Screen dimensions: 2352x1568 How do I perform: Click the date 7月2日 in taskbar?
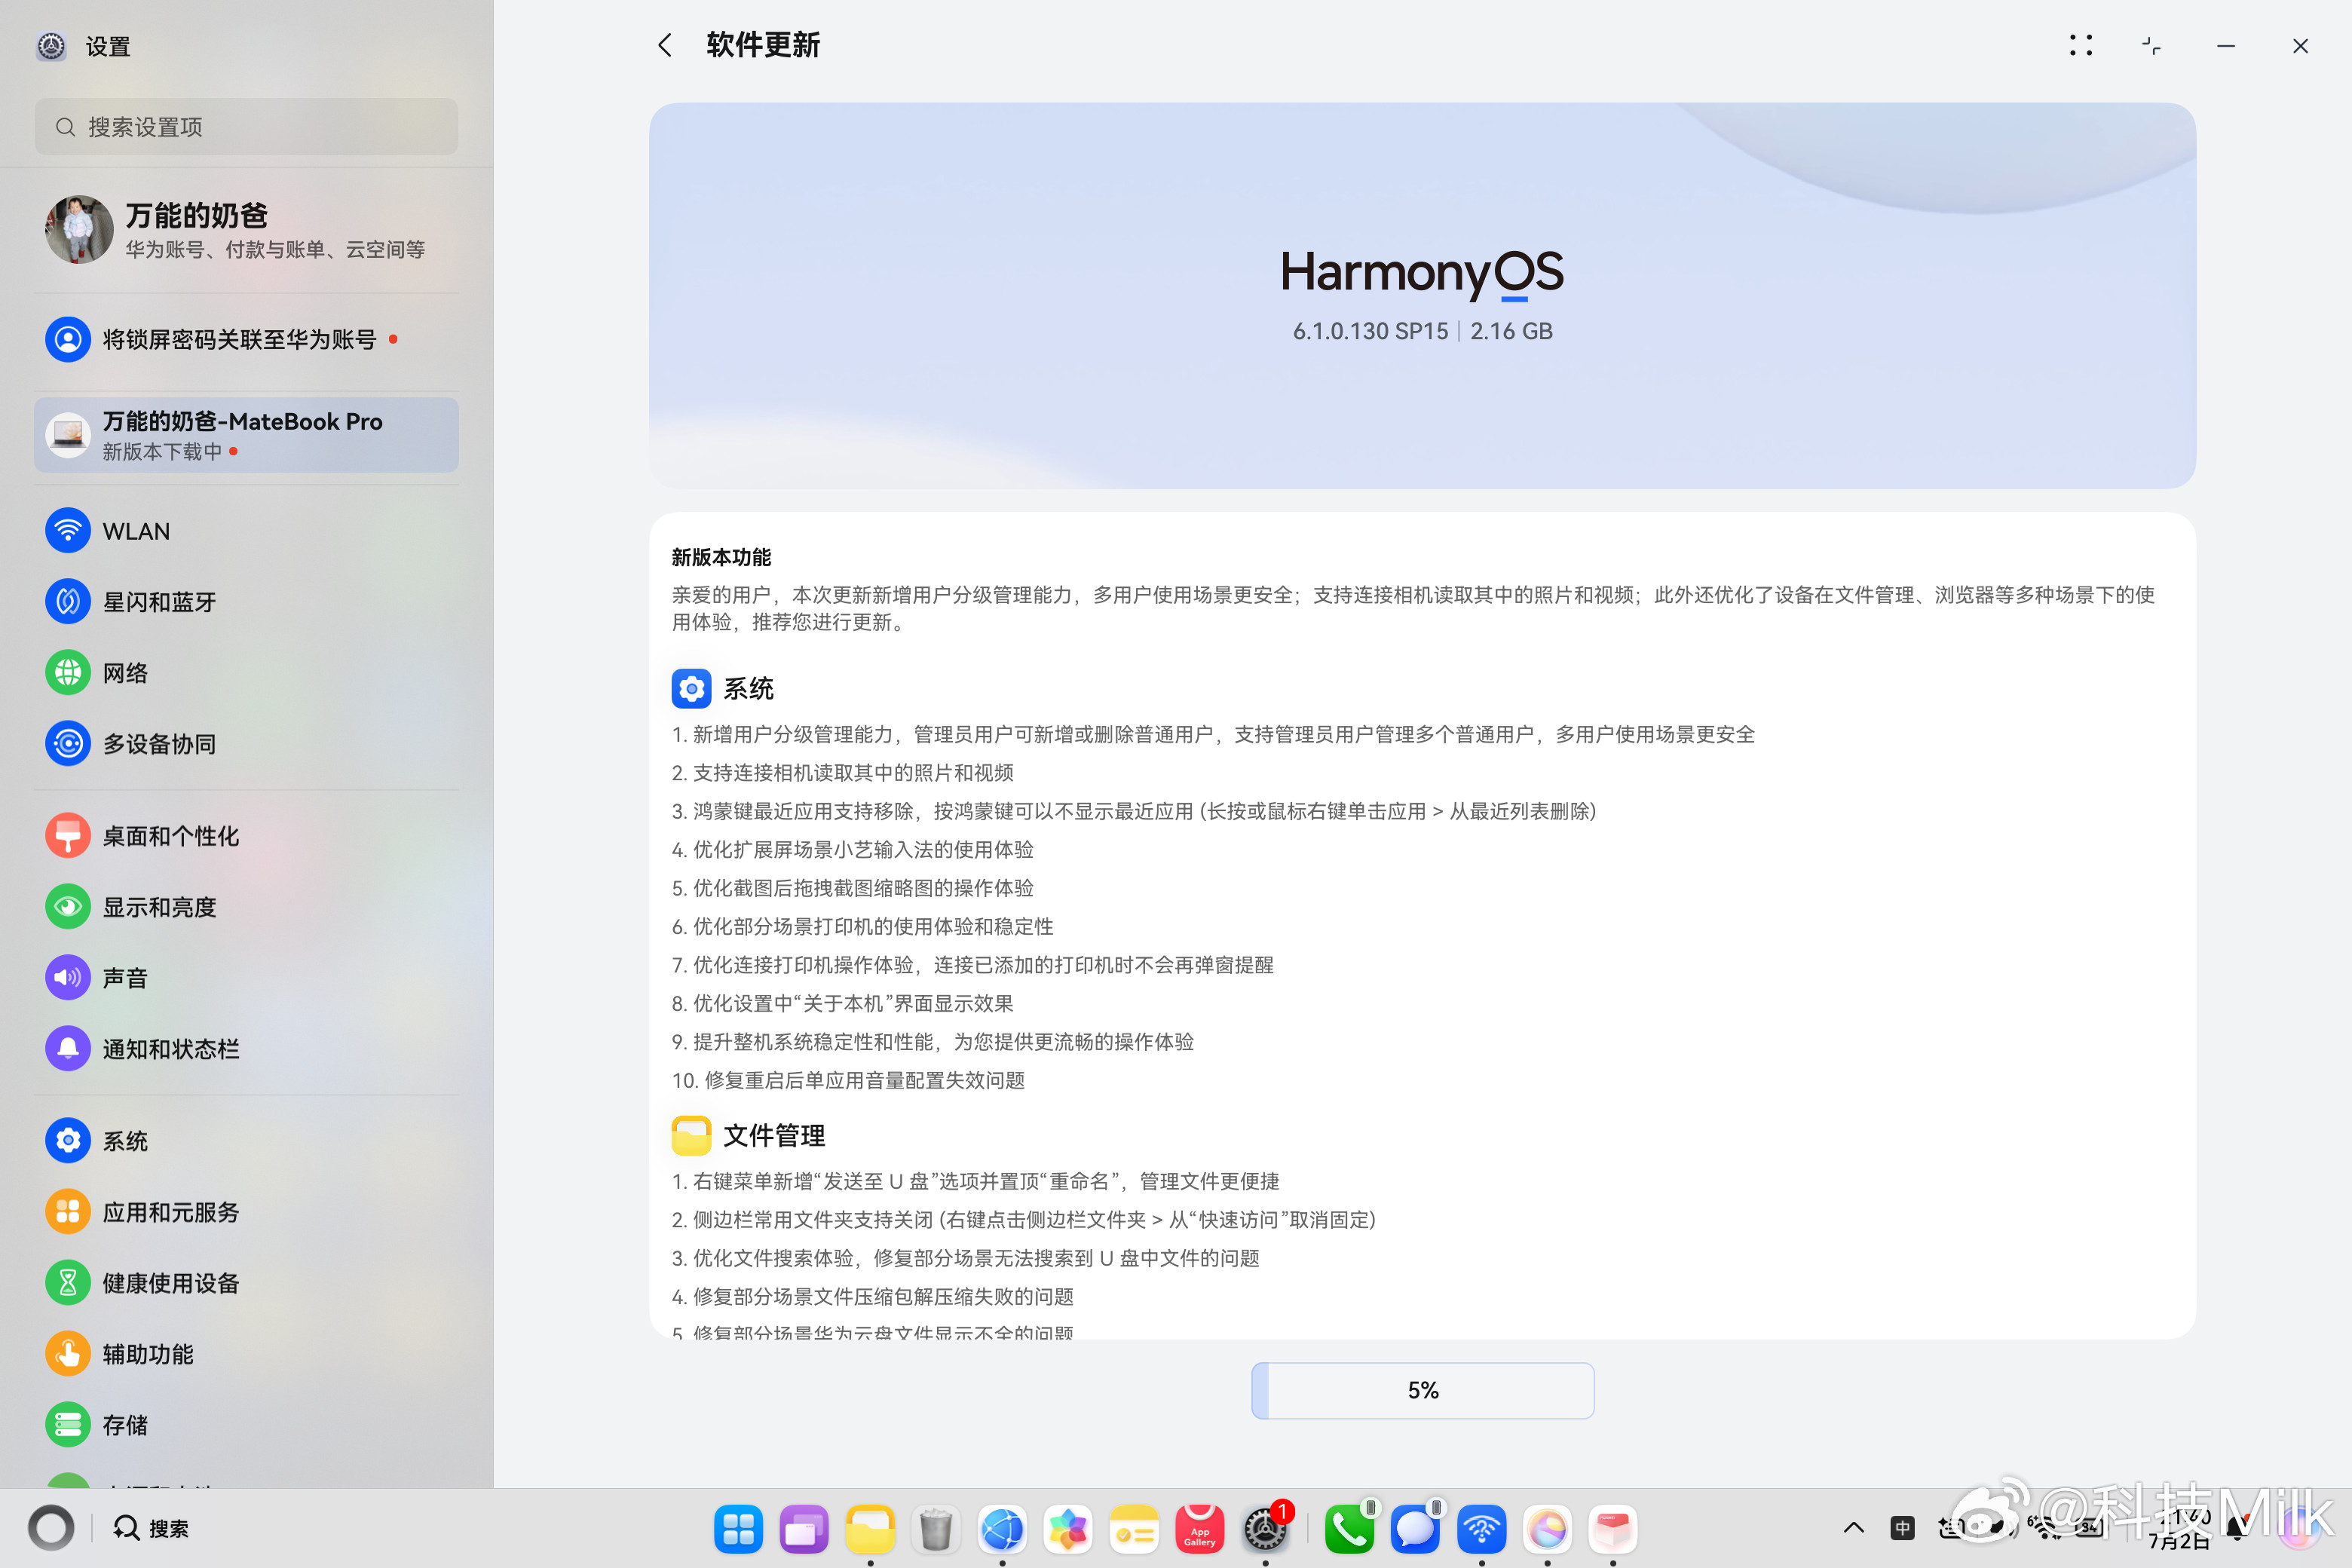(2178, 1541)
